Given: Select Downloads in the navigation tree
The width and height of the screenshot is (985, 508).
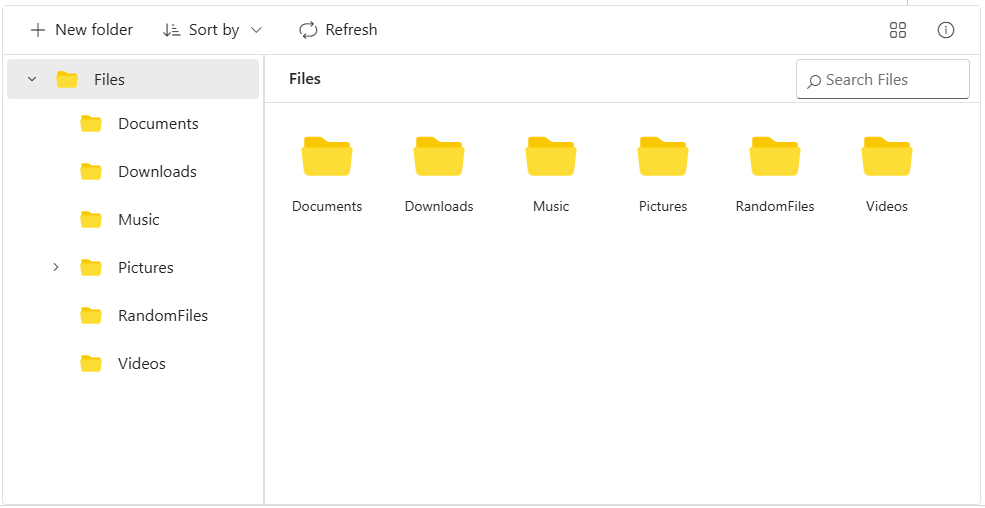Looking at the screenshot, I should click(156, 172).
